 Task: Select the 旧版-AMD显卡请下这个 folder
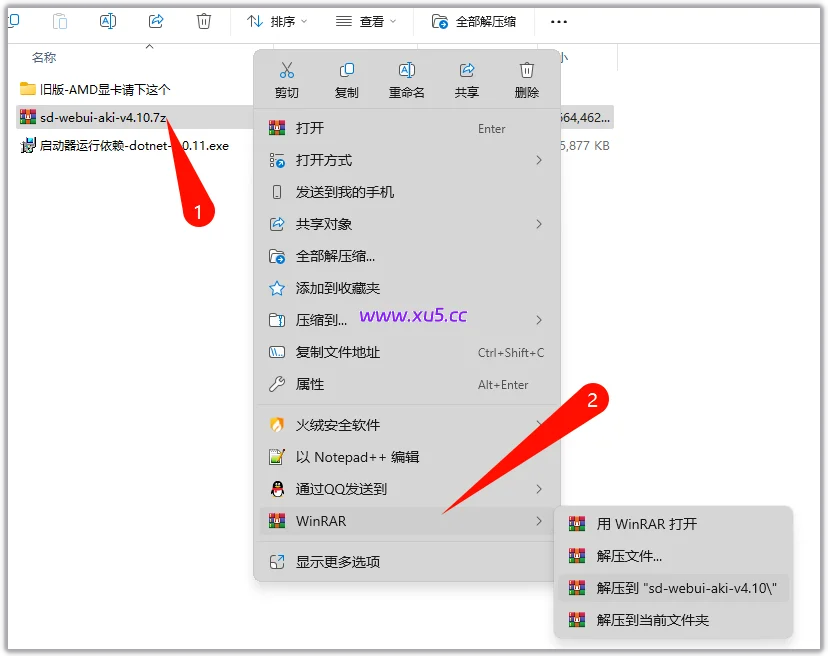(105, 89)
